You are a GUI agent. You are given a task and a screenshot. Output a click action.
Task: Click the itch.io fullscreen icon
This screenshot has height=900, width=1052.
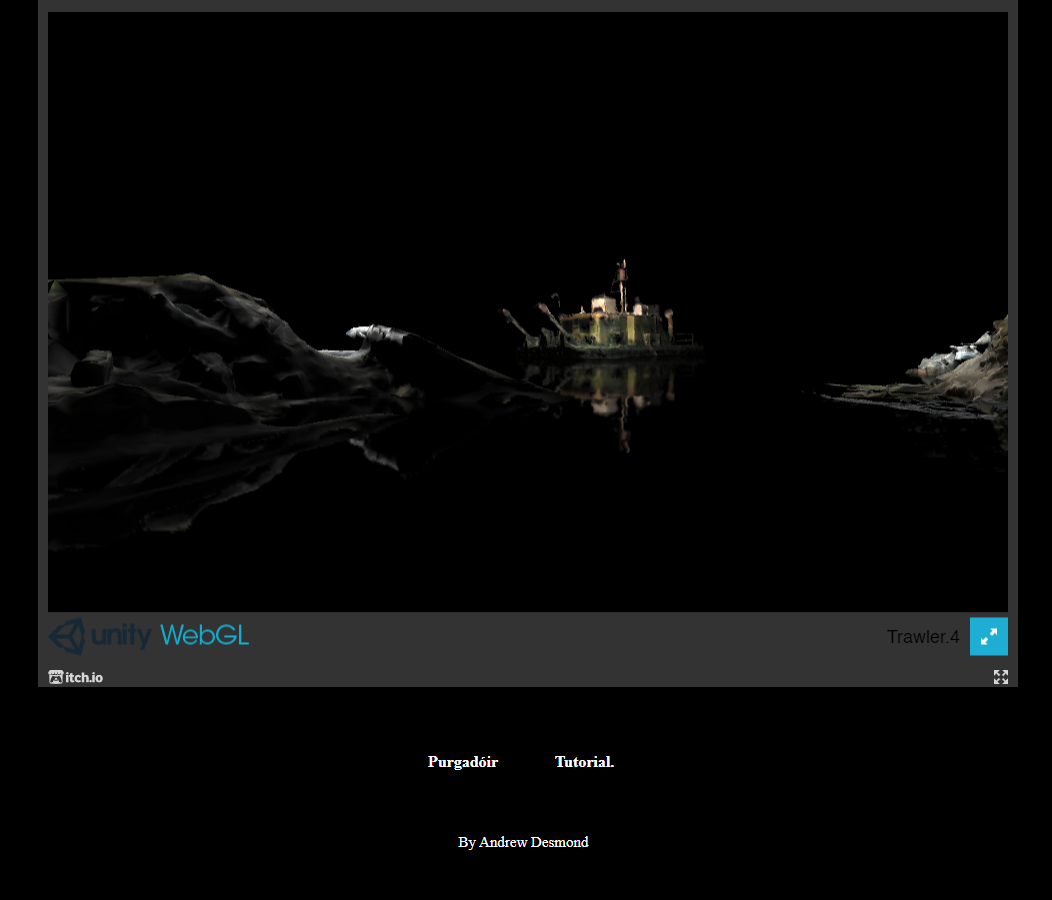coord(1000,677)
